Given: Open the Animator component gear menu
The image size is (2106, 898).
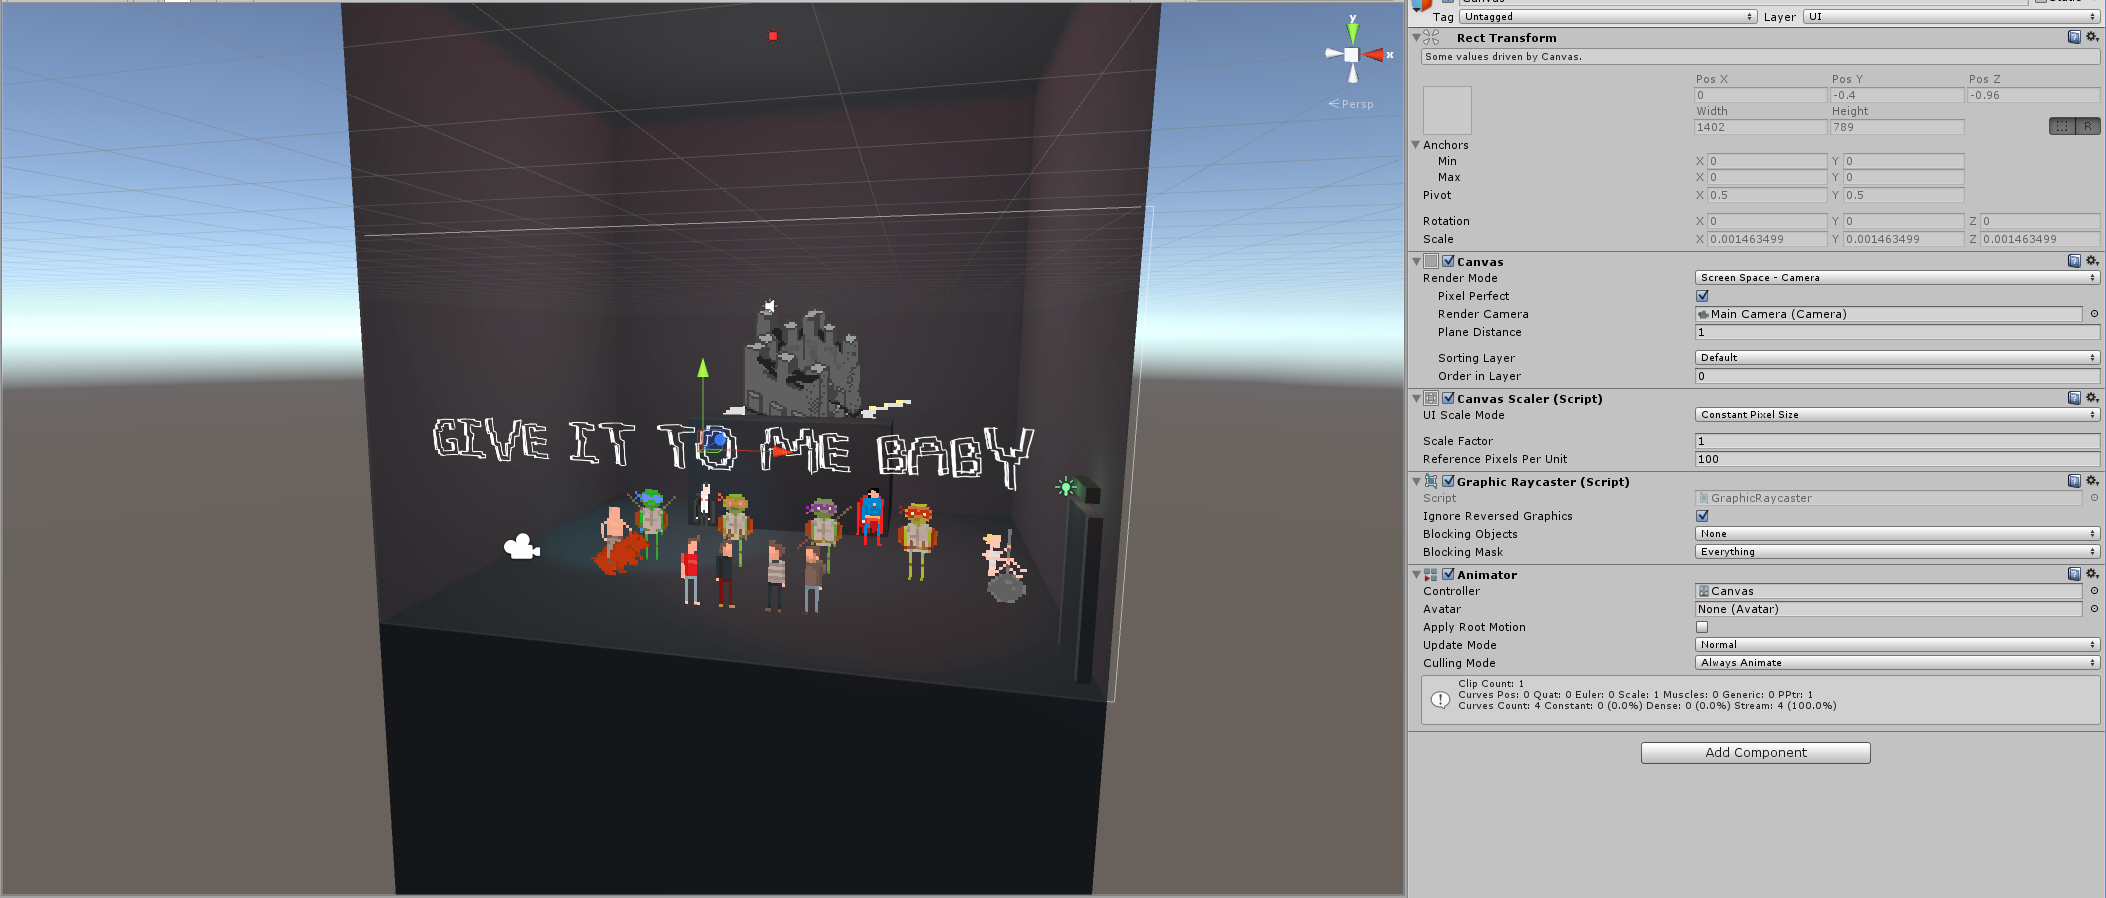Looking at the screenshot, I should pos(2092,574).
